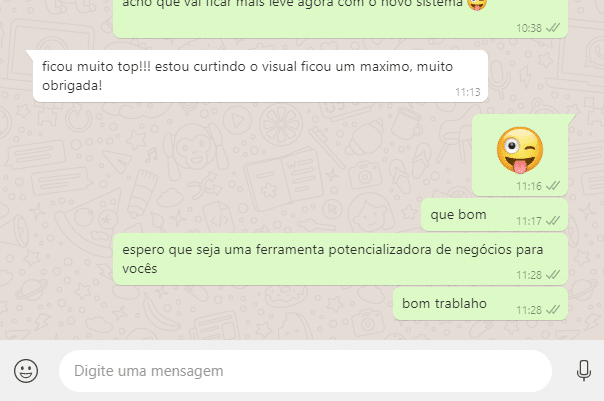Select the large winking tongue emoji message

click(520, 150)
